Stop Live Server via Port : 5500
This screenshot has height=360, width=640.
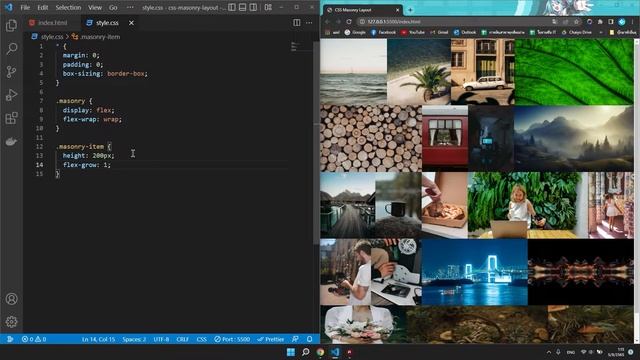coord(232,339)
